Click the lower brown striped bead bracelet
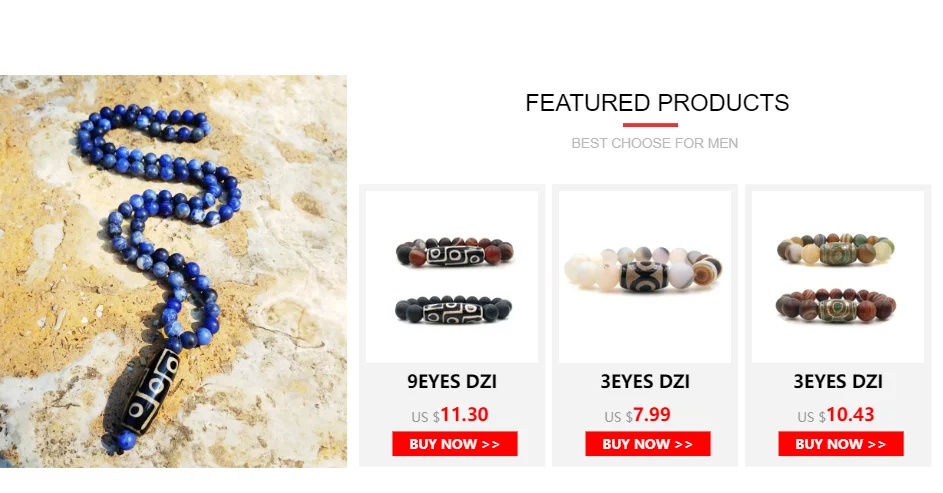 pos(836,305)
